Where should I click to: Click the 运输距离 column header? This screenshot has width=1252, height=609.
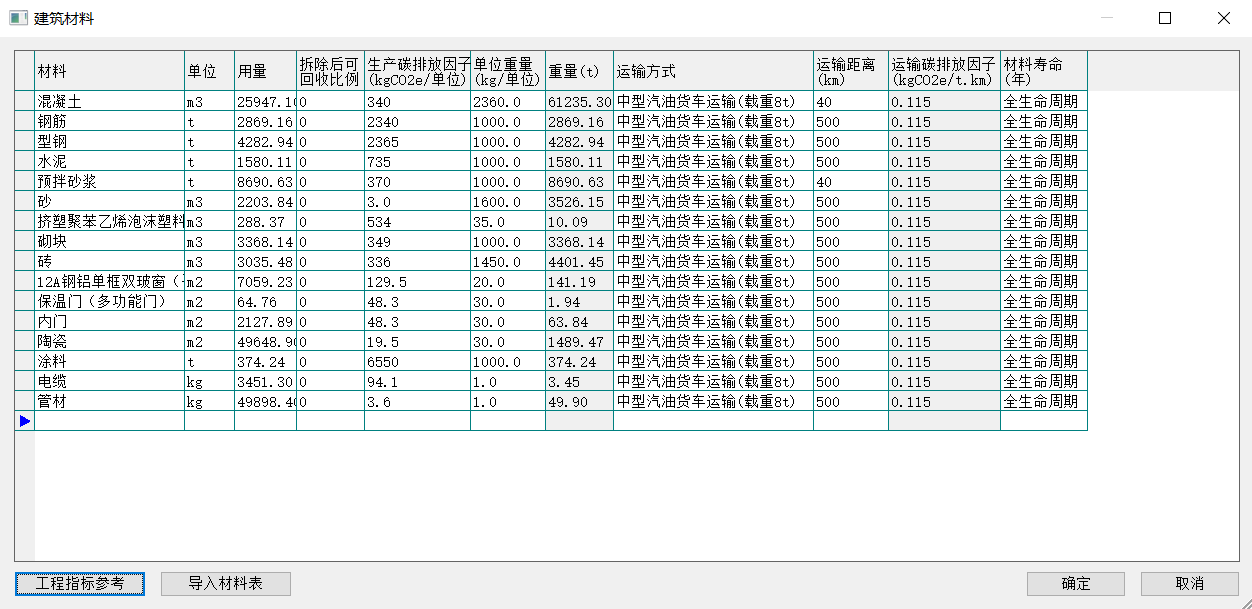click(x=850, y=71)
